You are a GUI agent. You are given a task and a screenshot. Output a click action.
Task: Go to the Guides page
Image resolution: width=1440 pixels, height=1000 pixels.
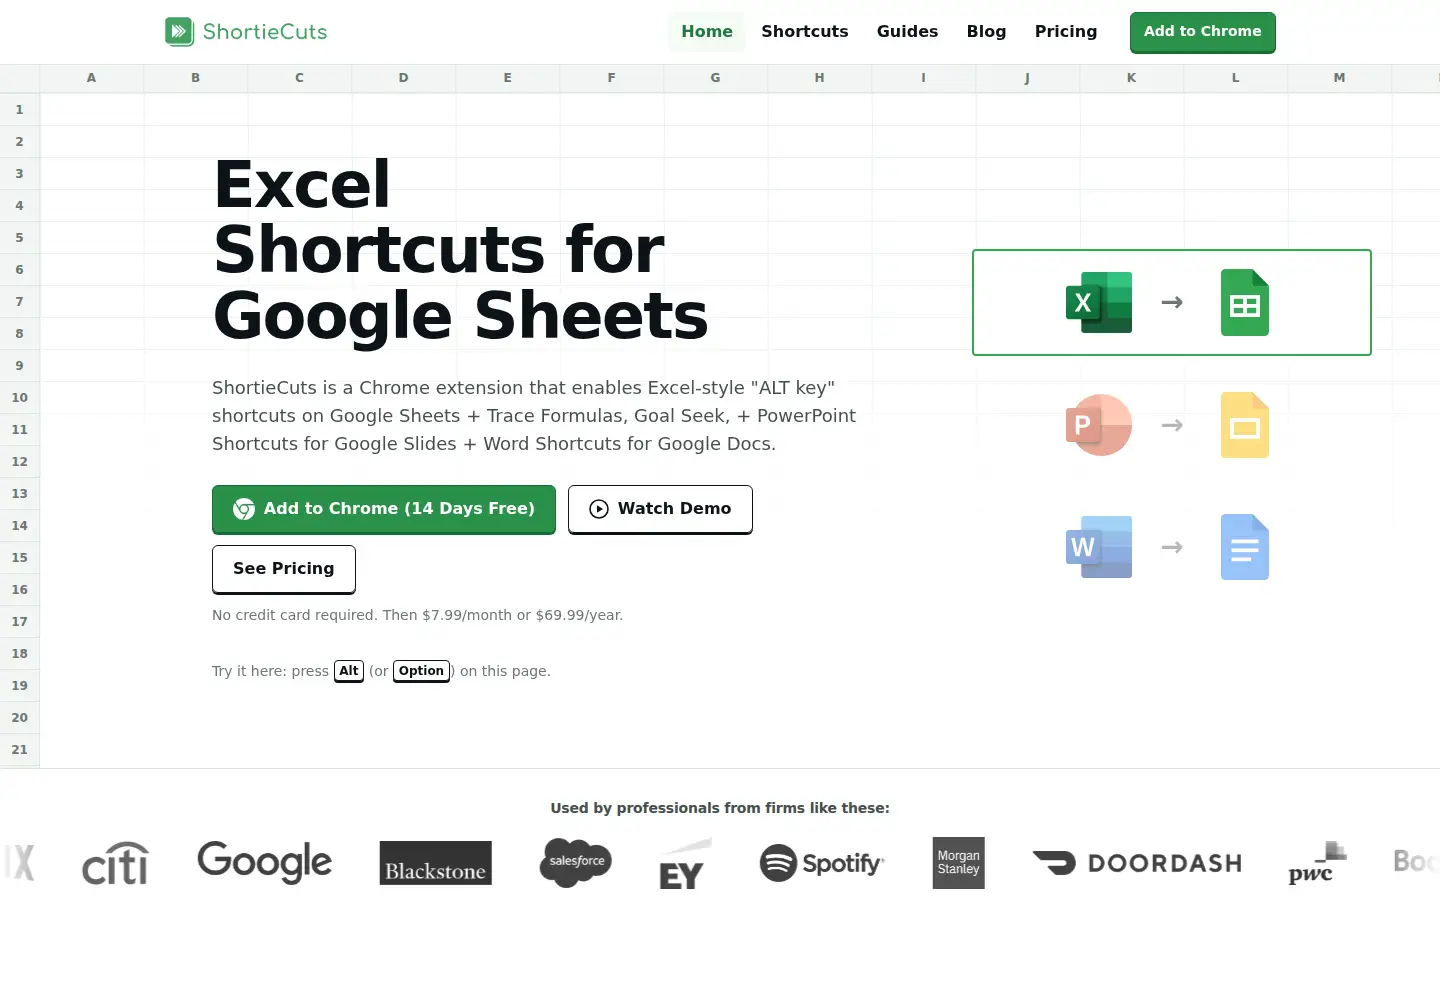point(907,32)
